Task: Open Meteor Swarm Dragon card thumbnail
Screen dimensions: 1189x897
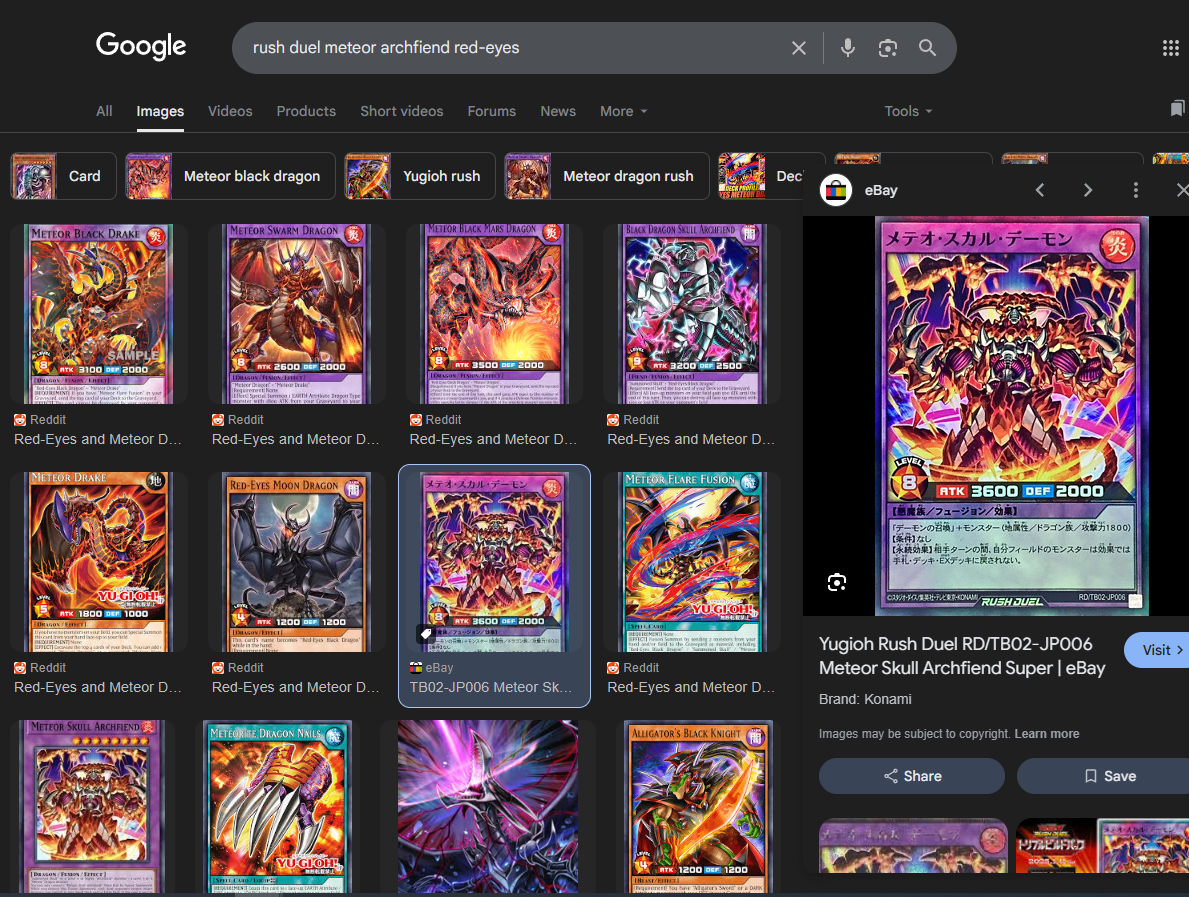Action: pos(296,314)
